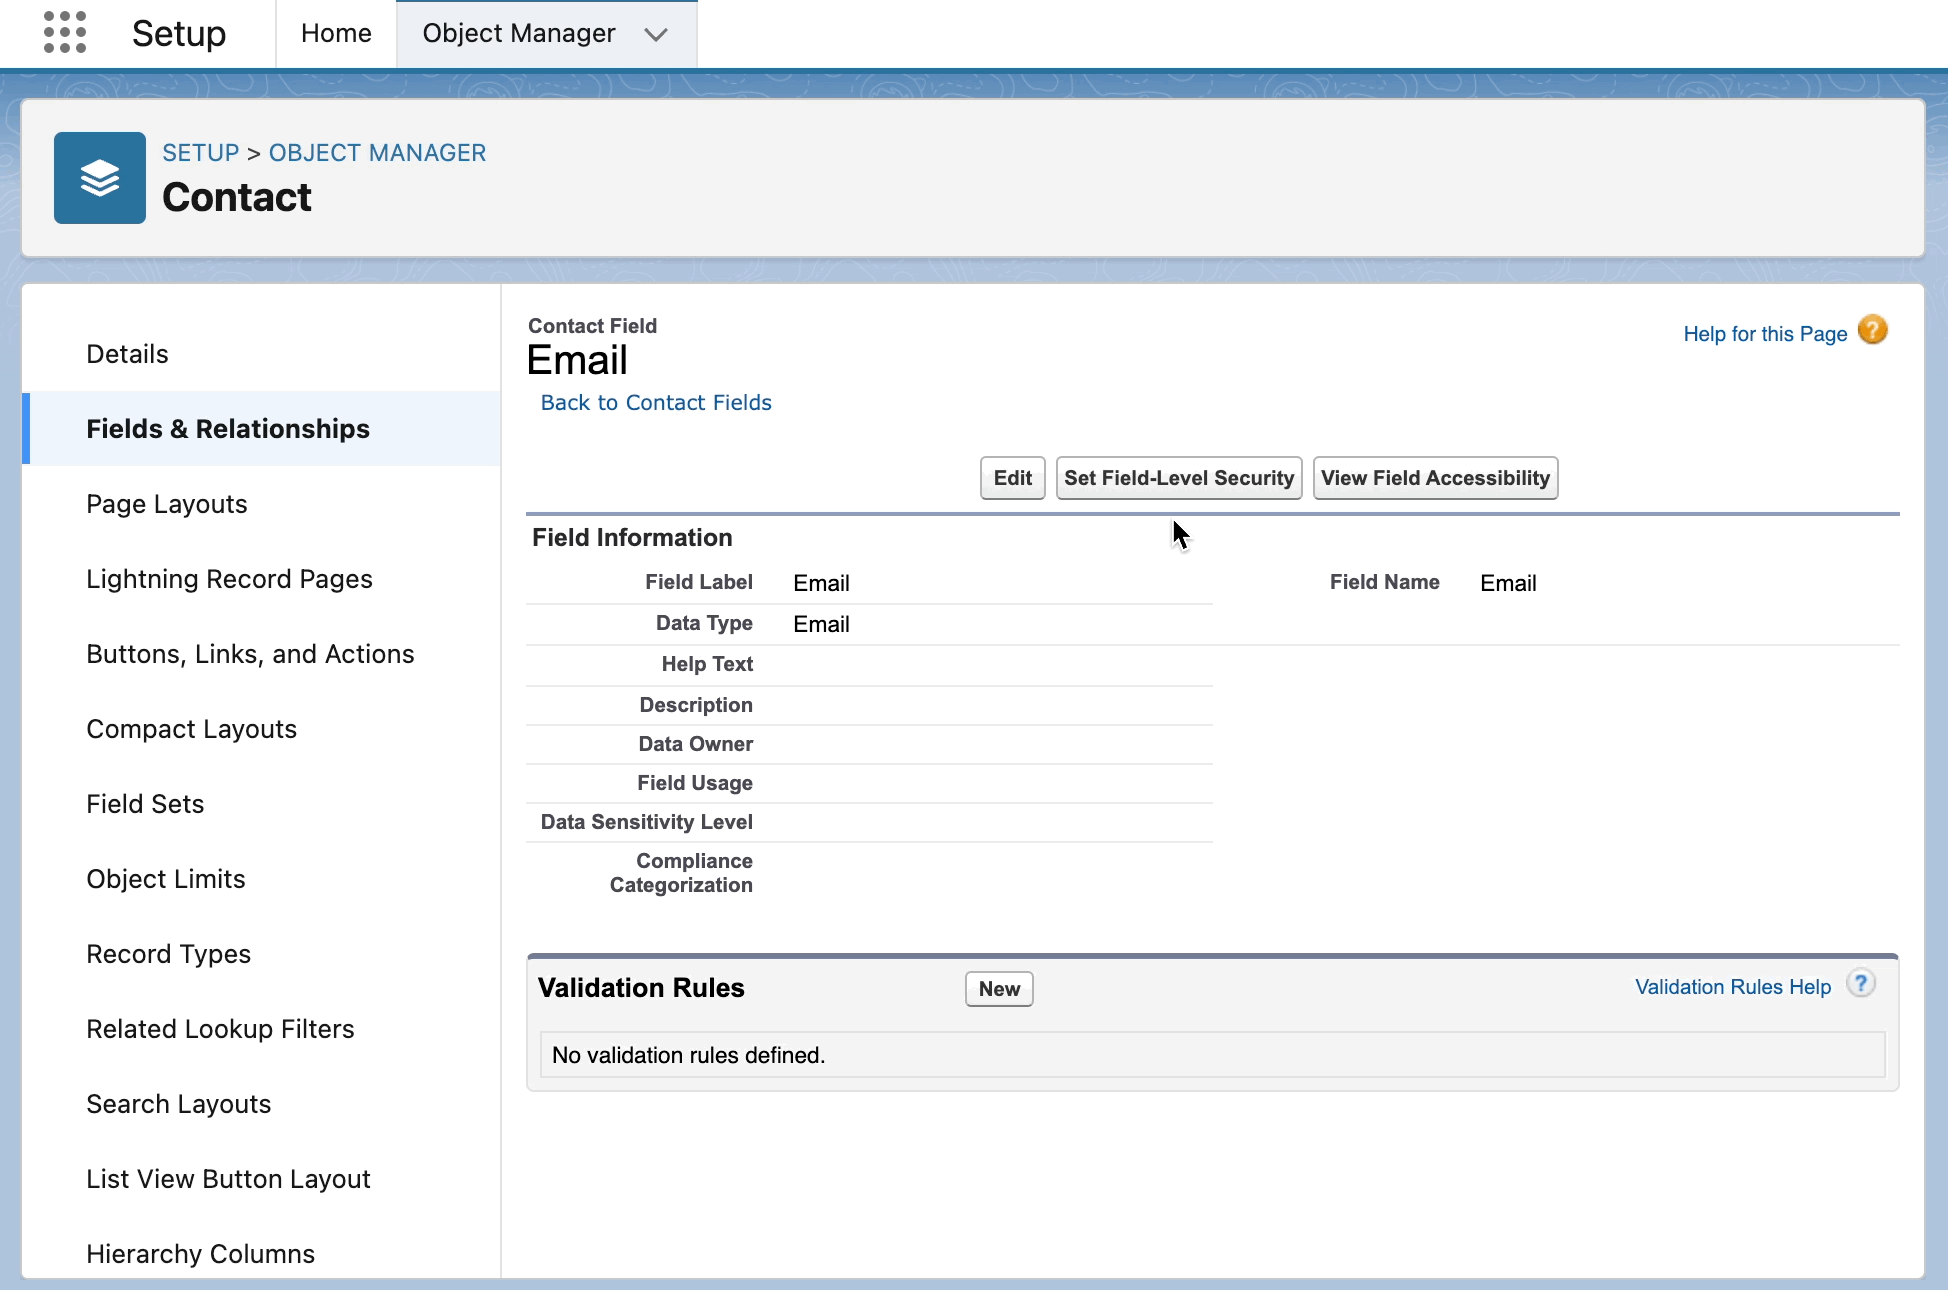
Task: Click the orange Help question mark icon
Action: [1872, 330]
